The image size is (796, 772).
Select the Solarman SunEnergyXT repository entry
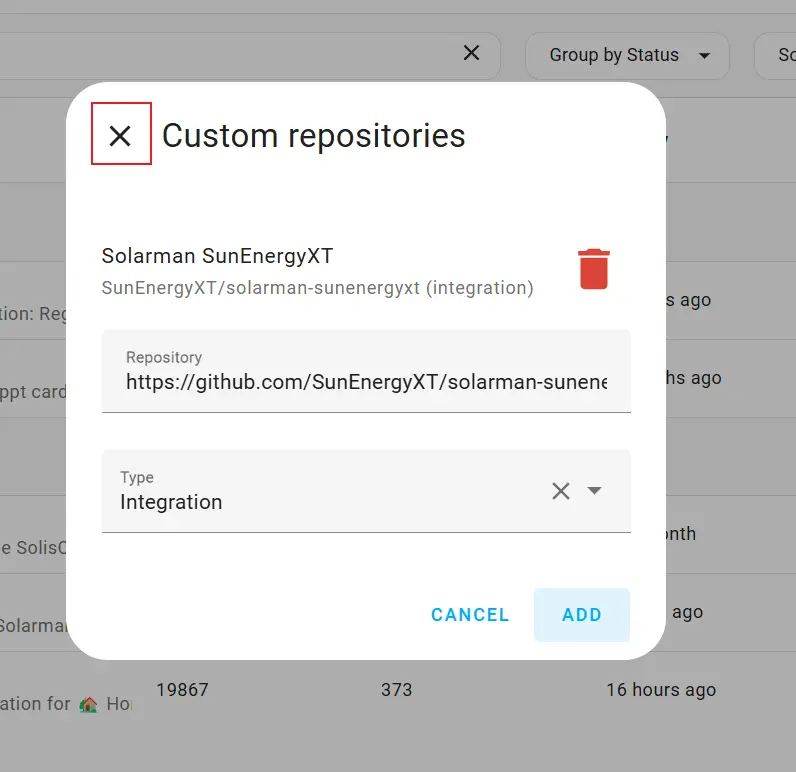pyautogui.click(x=217, y=256)
